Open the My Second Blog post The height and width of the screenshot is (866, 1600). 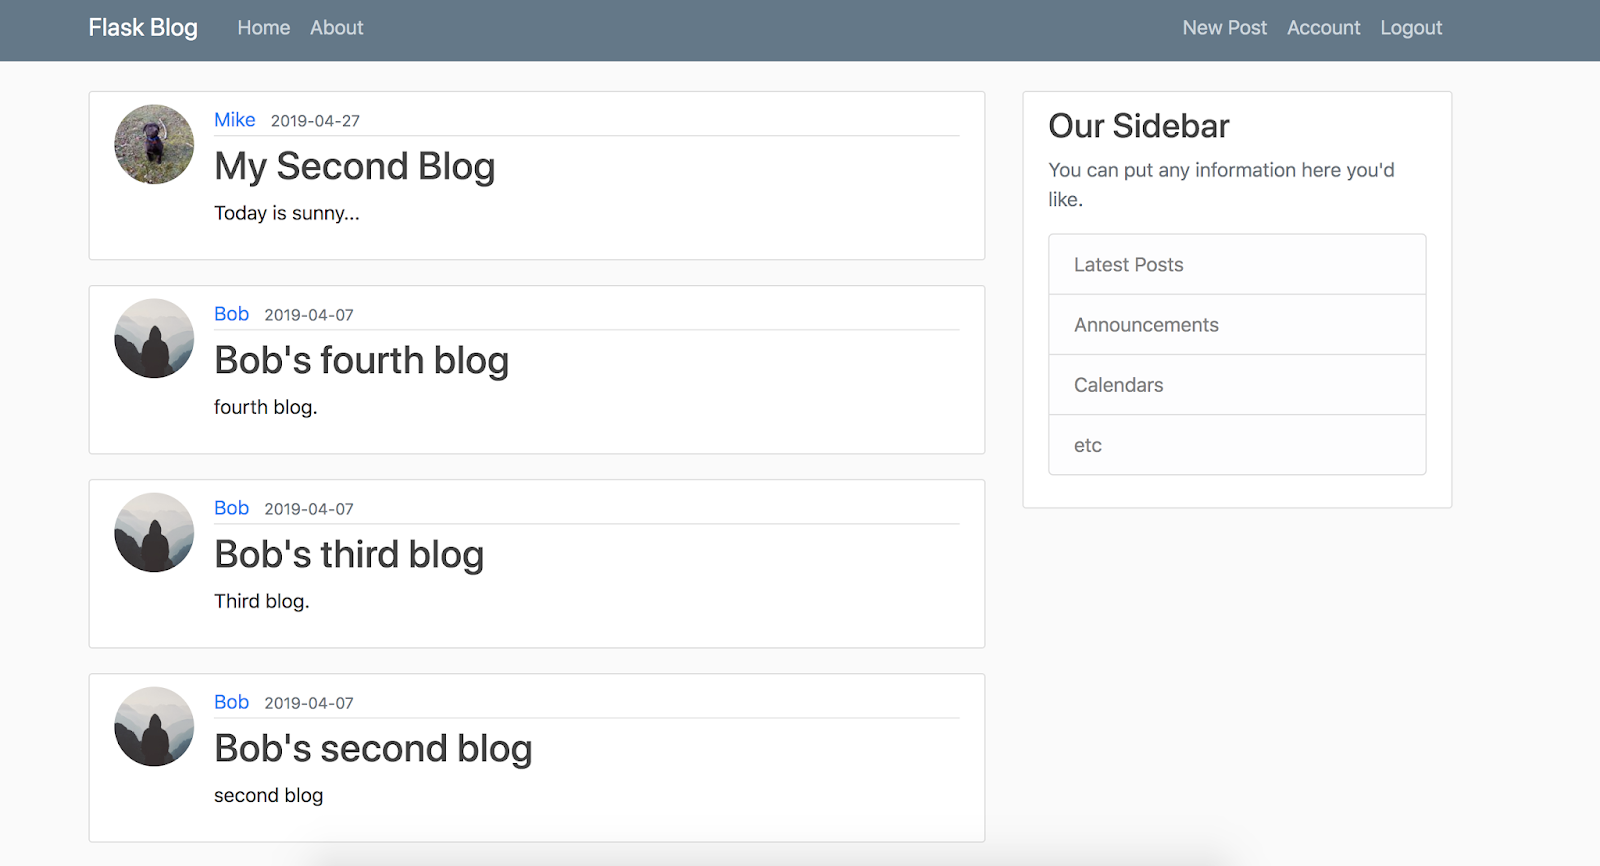[355, 166]
